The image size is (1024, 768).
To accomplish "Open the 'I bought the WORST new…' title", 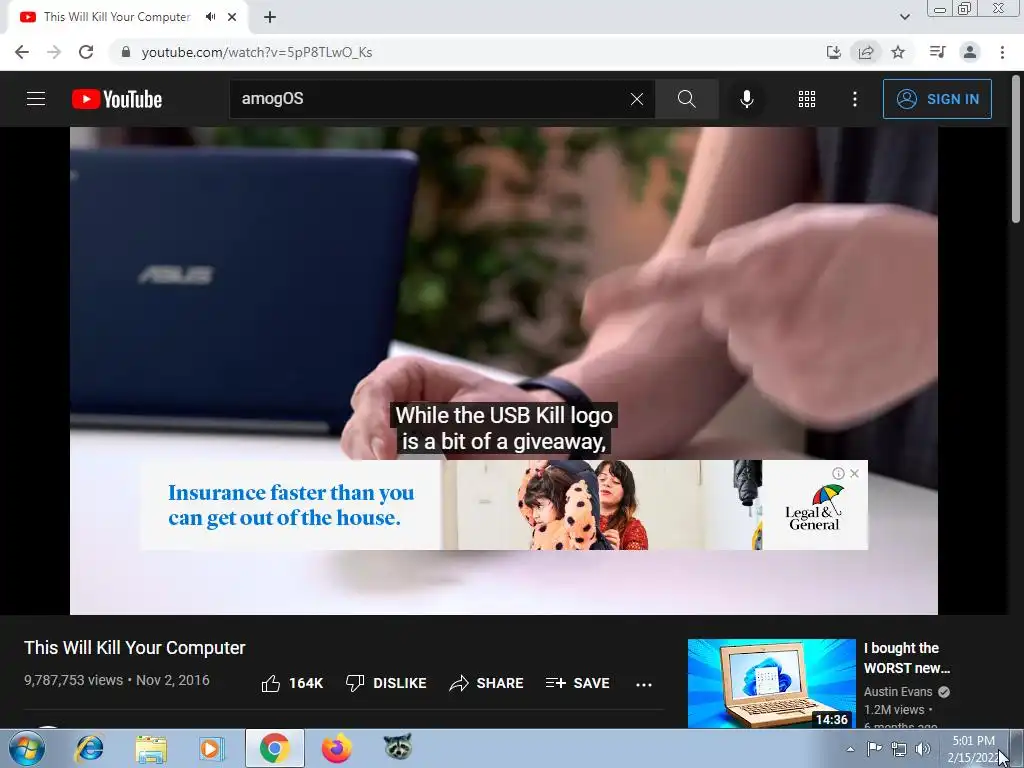I will click(906, 658).
